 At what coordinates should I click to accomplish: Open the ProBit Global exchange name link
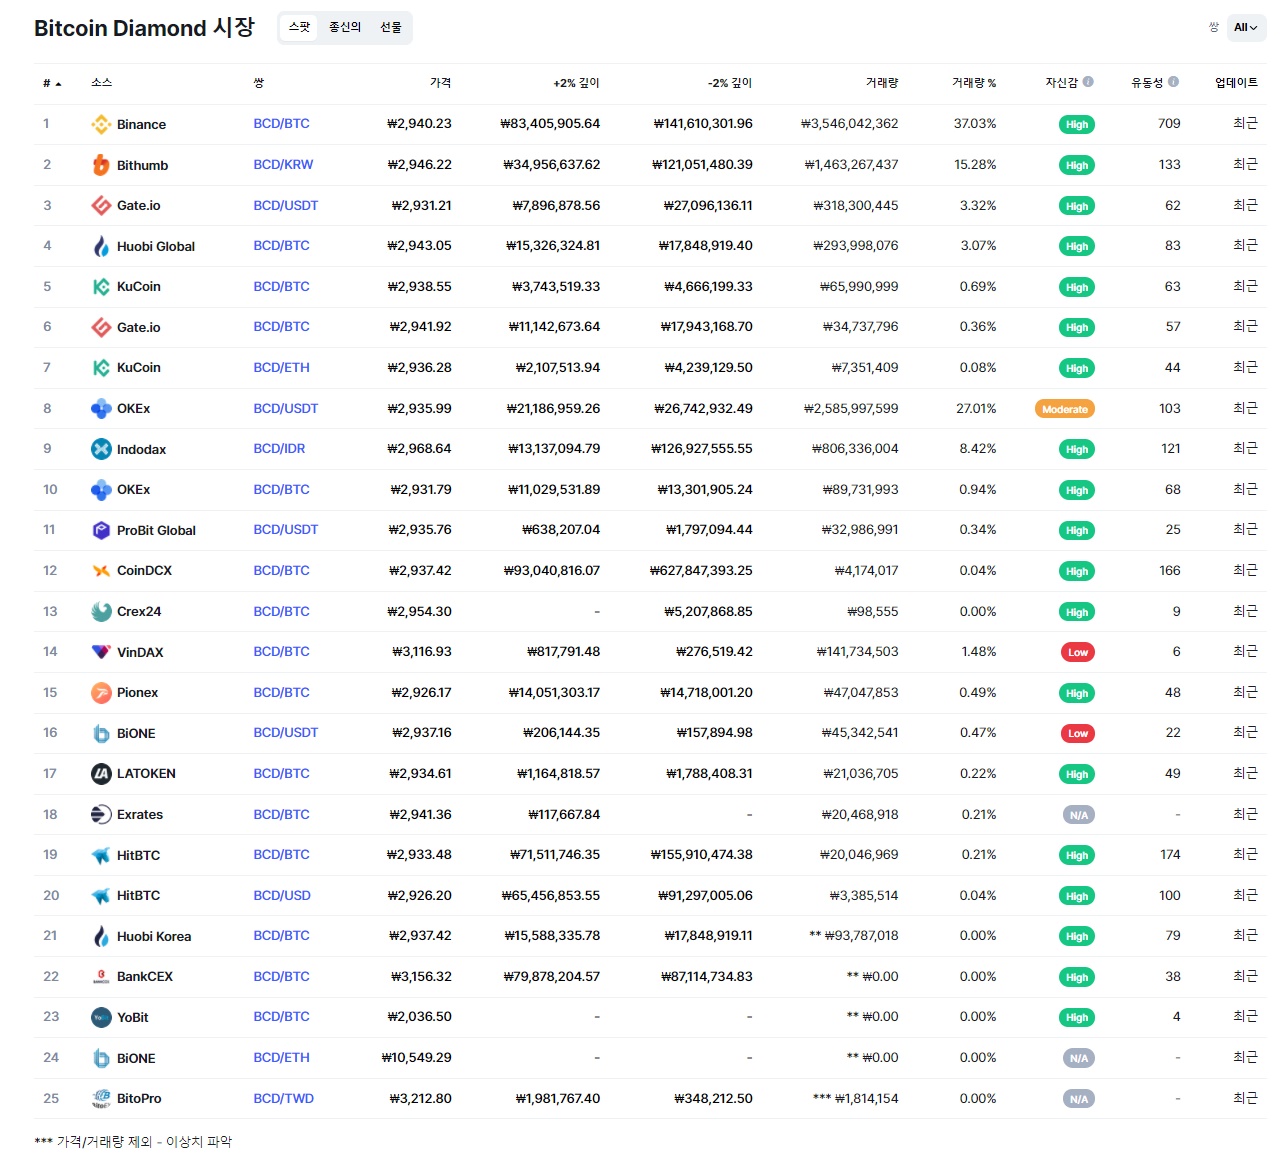pyautogui.click(x=156, y=530)
